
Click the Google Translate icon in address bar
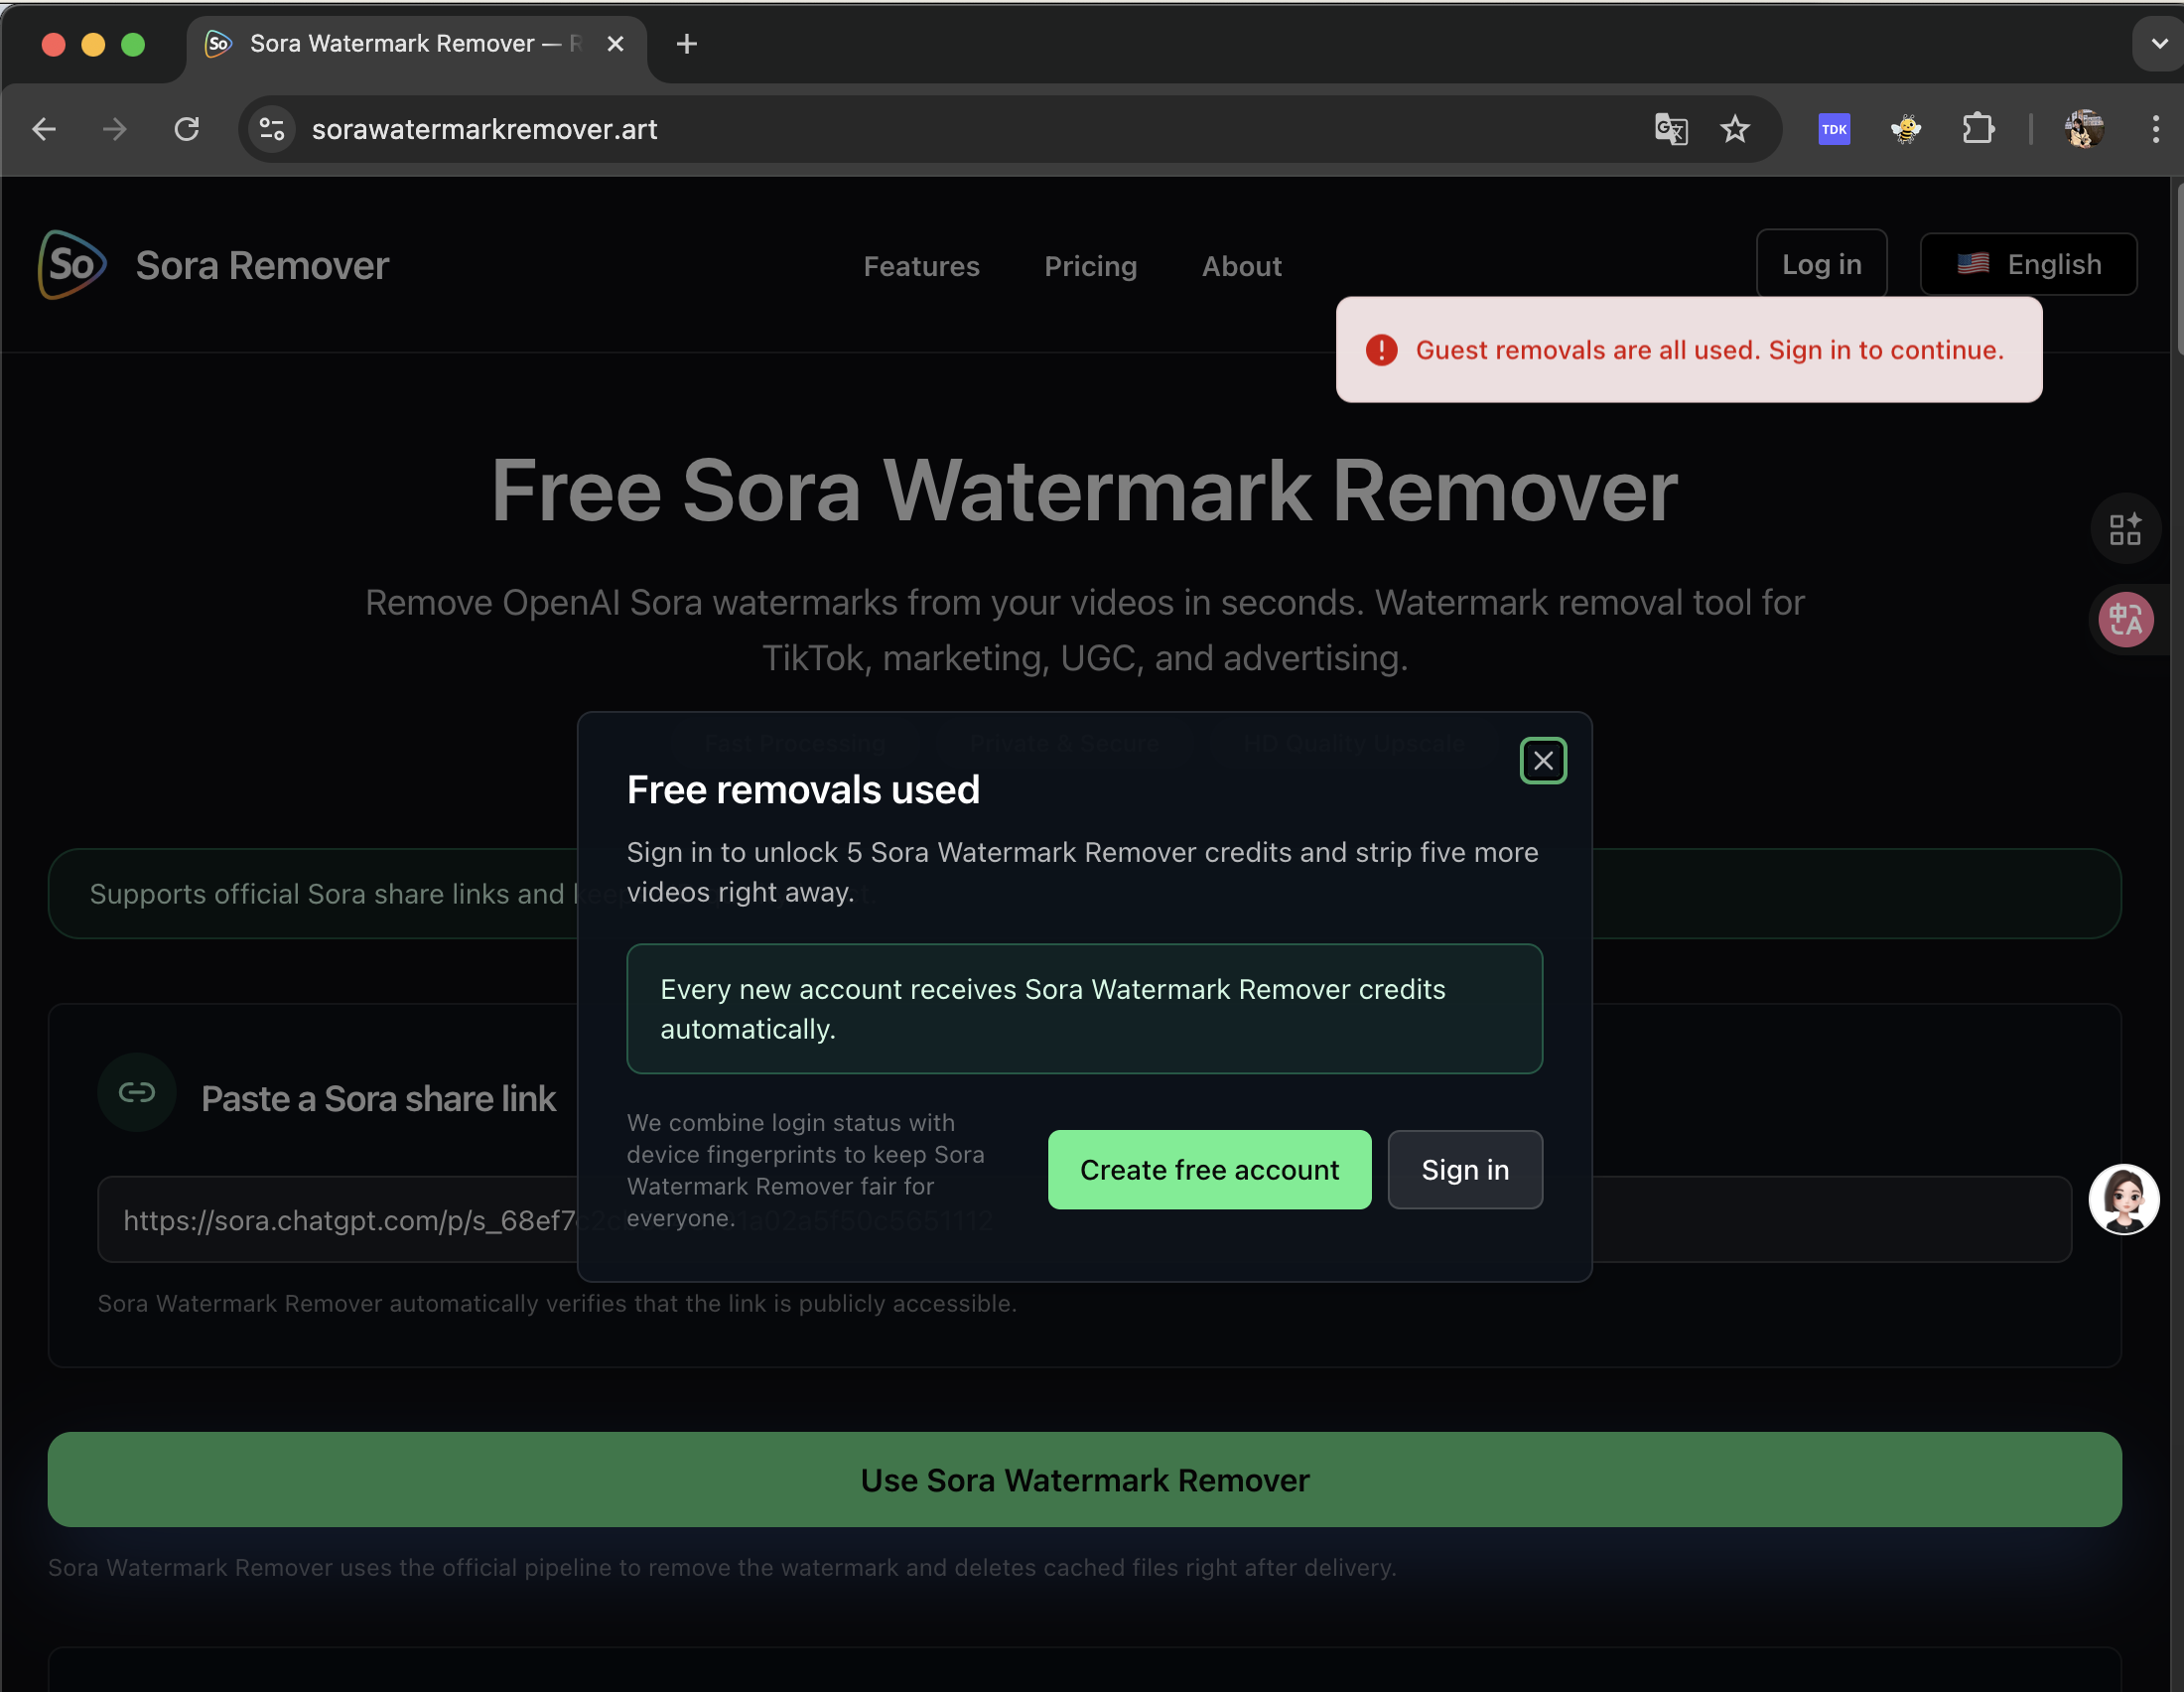1671,129
